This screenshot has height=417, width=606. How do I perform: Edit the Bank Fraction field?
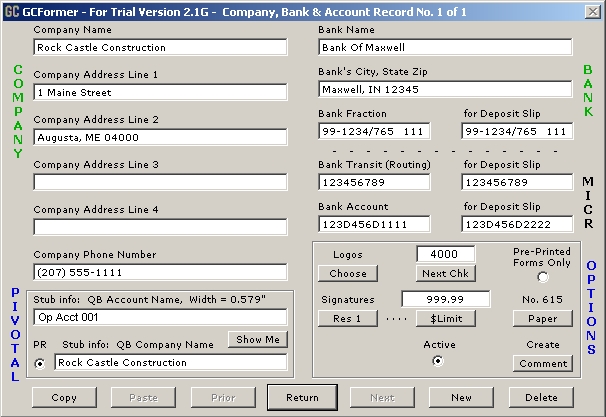click(374, 131)
